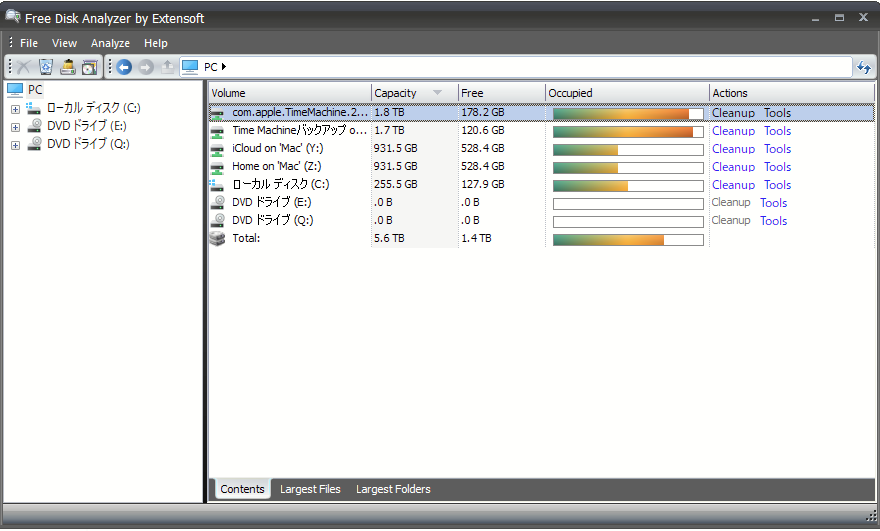Click the Recycle Bin toolbar icon

[x=45, y=67]
